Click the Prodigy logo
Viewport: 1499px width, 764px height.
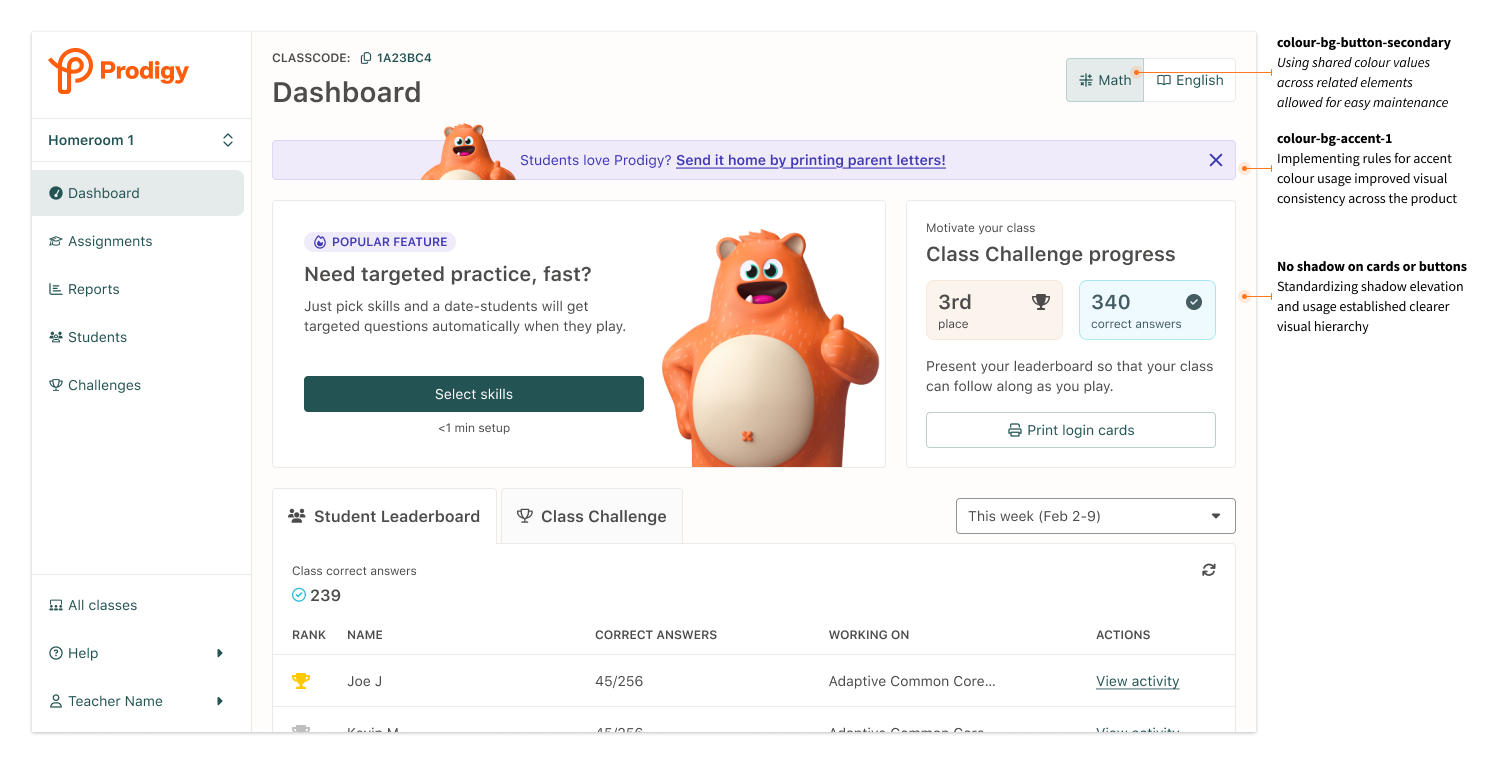point(119,71)
